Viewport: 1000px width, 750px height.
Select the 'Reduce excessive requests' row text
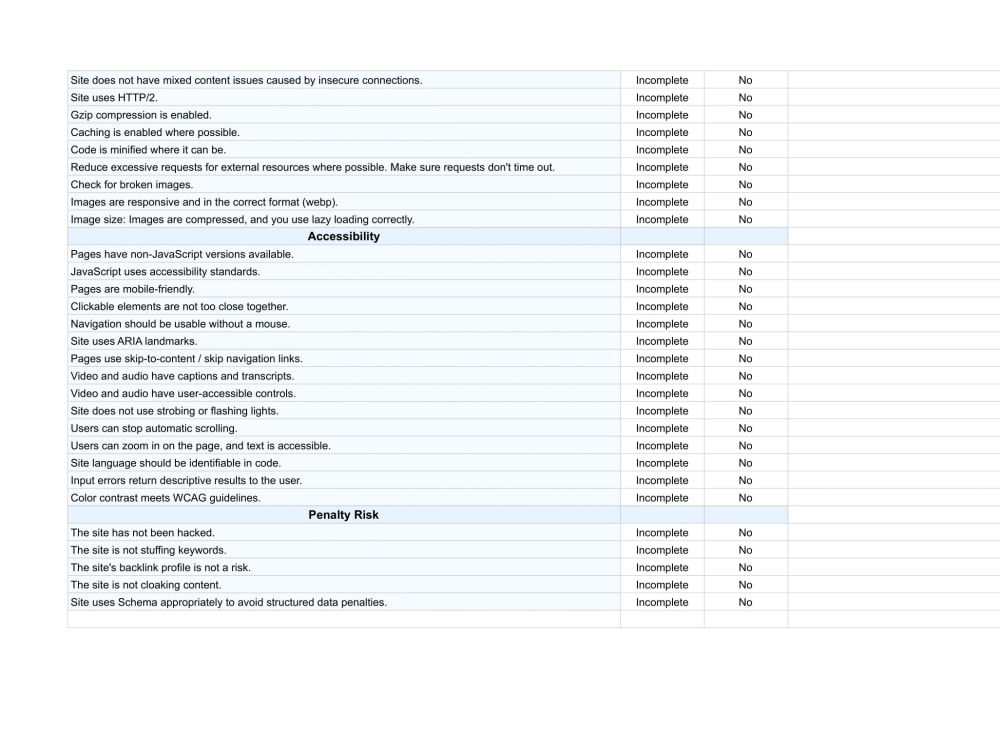(312, 167)
